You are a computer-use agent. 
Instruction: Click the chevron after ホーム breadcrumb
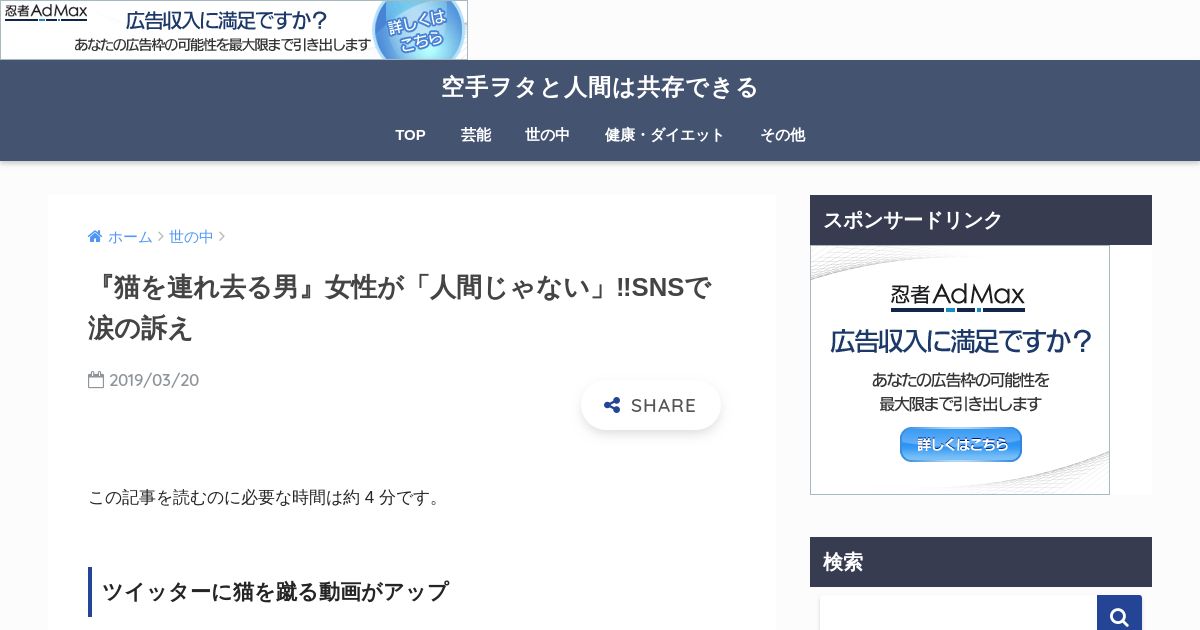(160, 237)
